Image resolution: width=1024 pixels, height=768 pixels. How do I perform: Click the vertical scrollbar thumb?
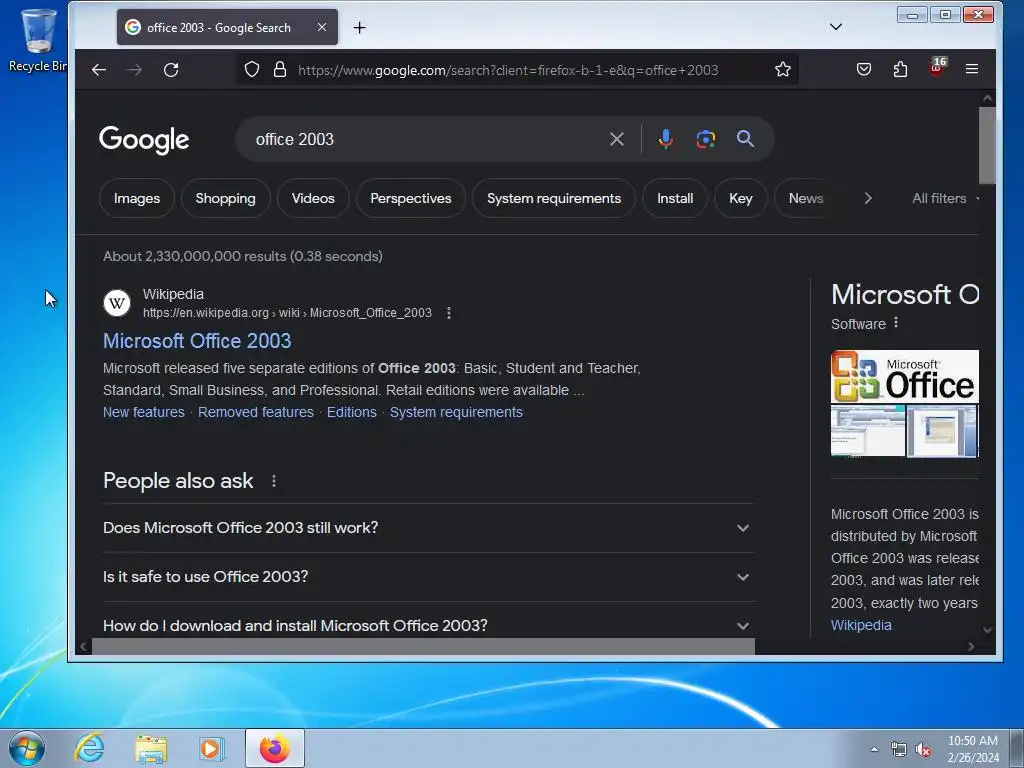pos(987,145)
